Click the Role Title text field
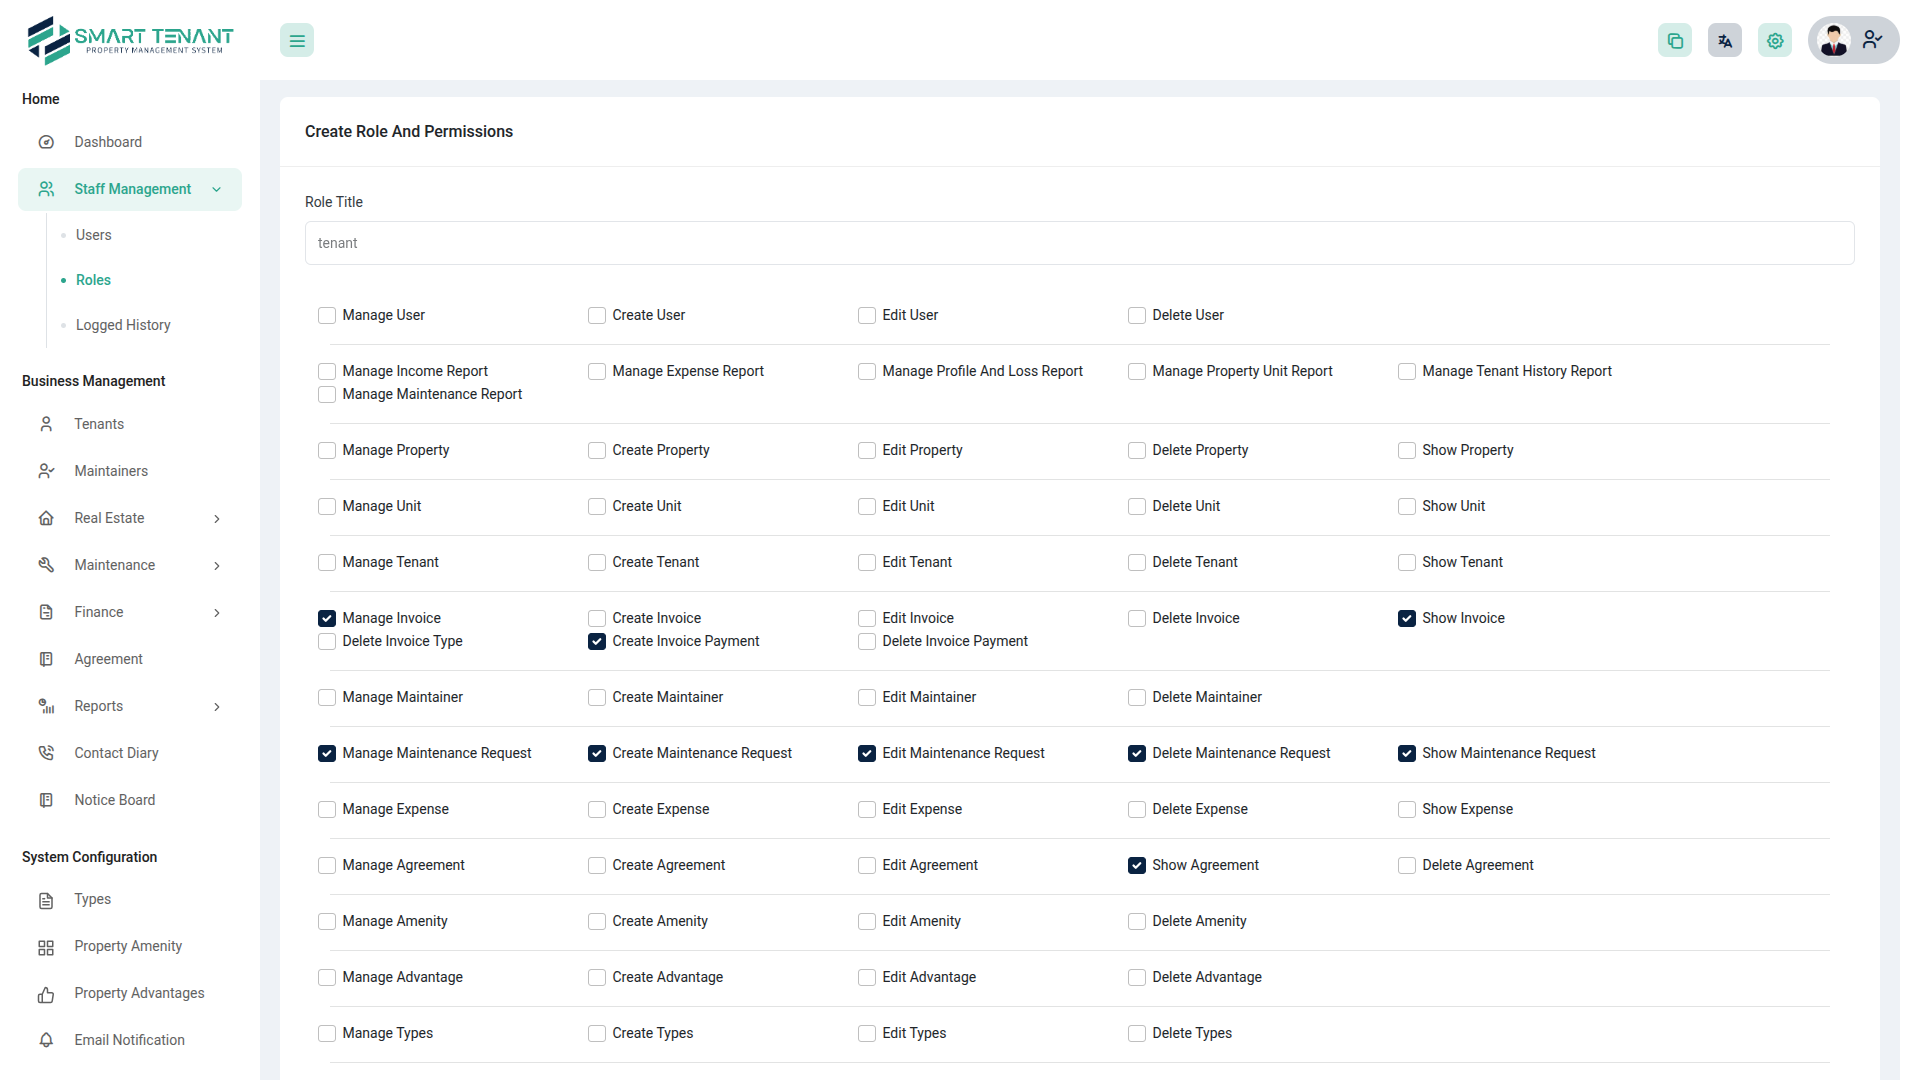The height and width of the screenshot is (1080, 1920). [x=1078, y=243]
